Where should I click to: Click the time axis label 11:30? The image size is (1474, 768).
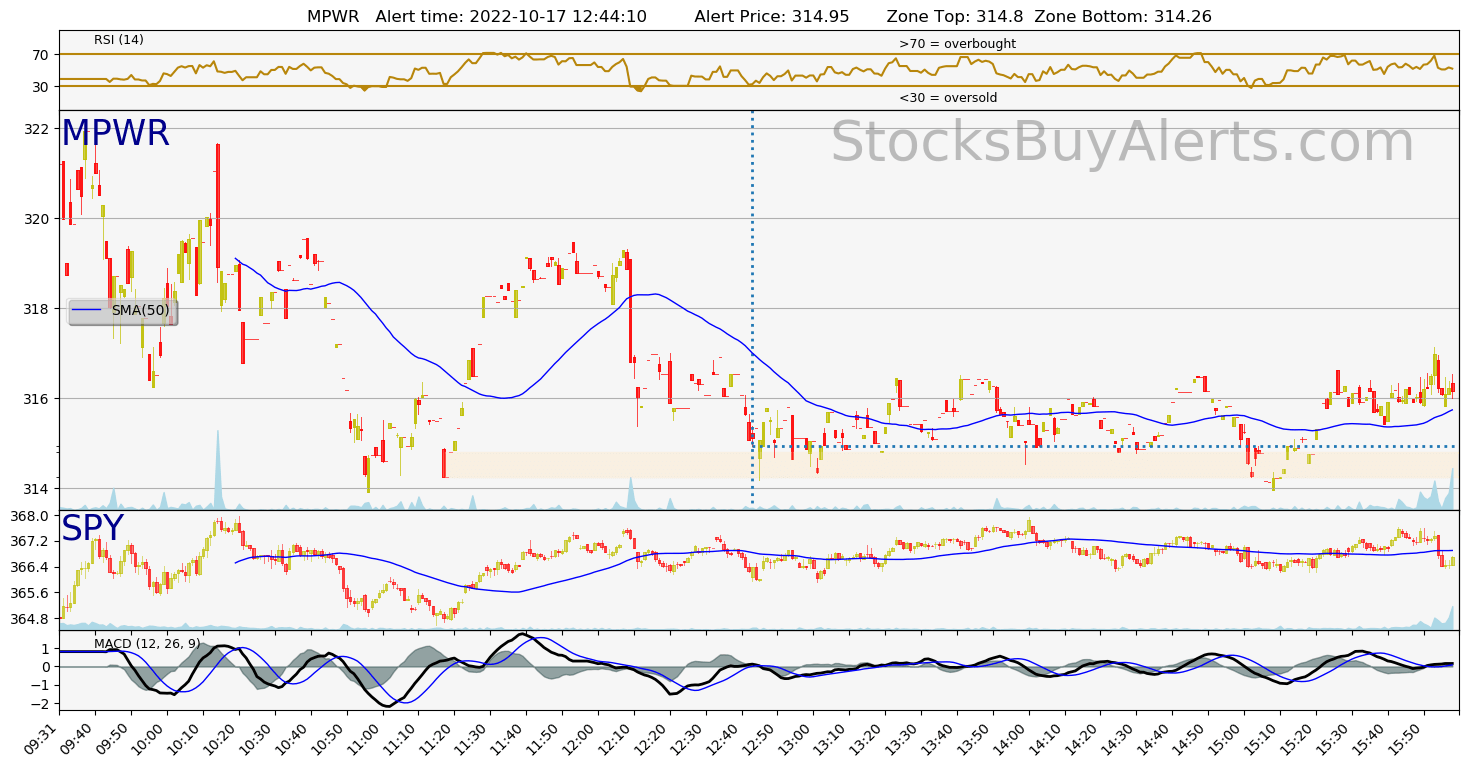470,740
